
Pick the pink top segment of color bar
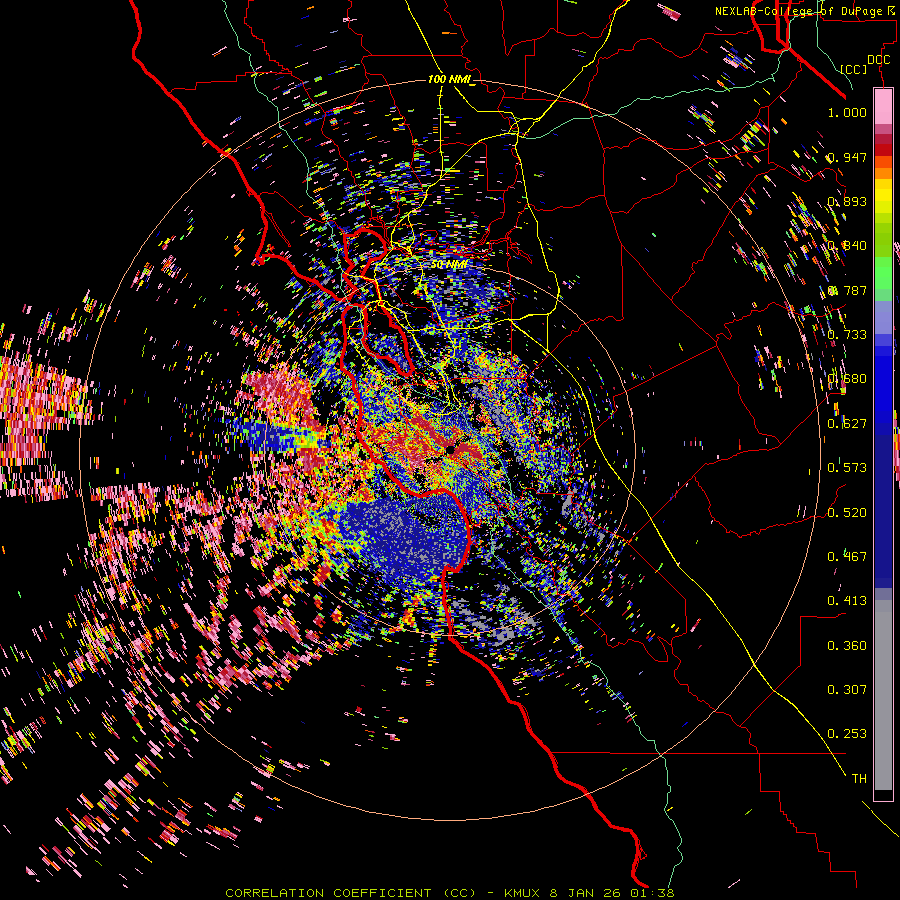(883, 106)
